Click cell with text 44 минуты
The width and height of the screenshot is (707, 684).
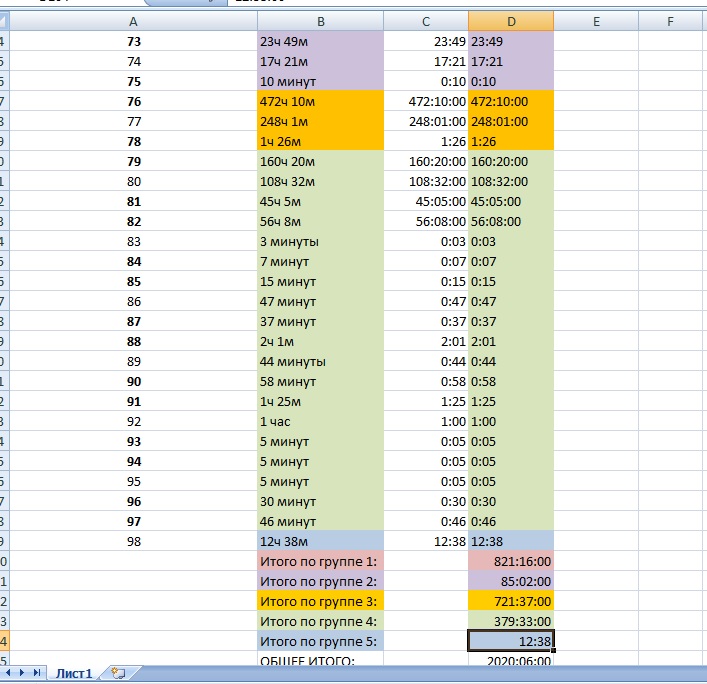(321, 361)
